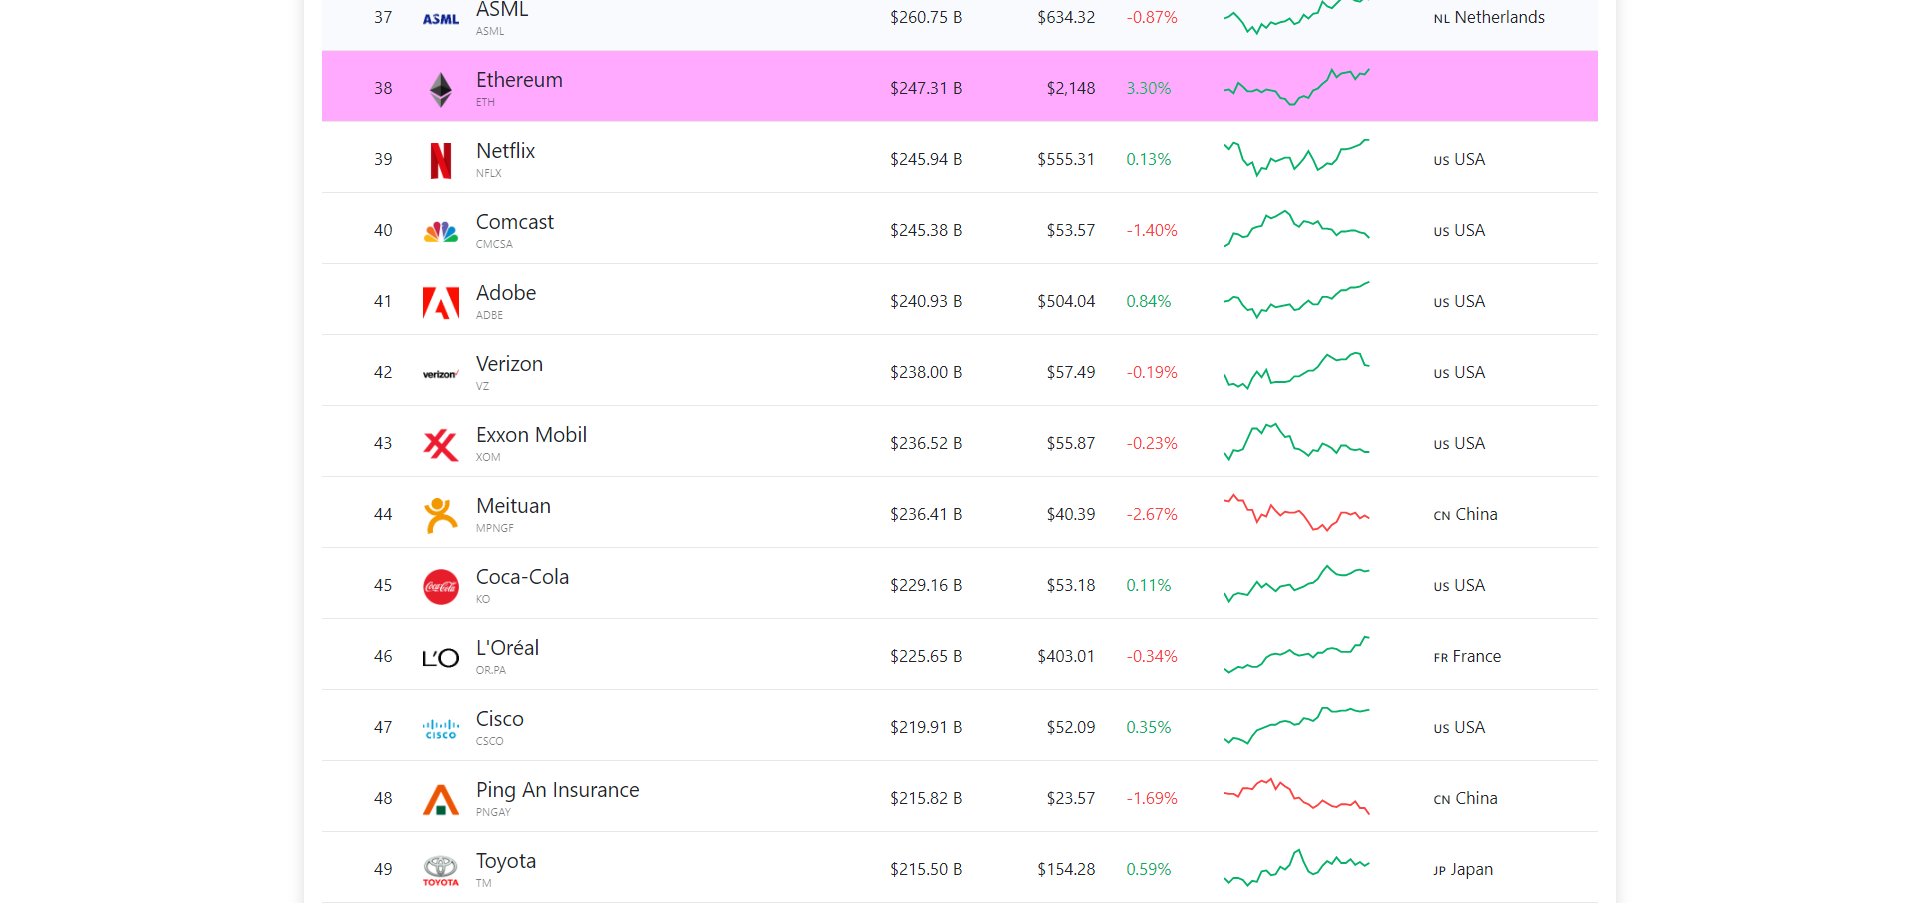The image size is (1920, 903).
Task: Click rank number 42 for Verizon
Action: pos(383,372)
